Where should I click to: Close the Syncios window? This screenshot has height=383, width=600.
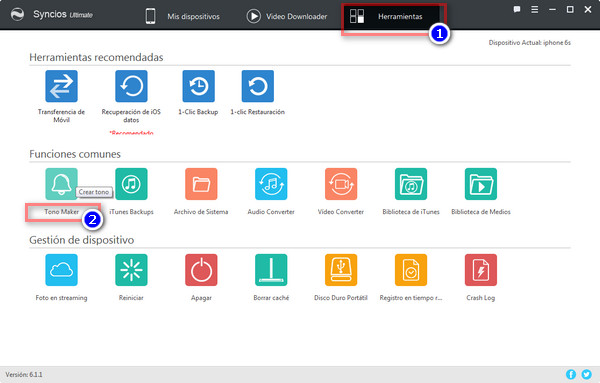tap(588, 9)
